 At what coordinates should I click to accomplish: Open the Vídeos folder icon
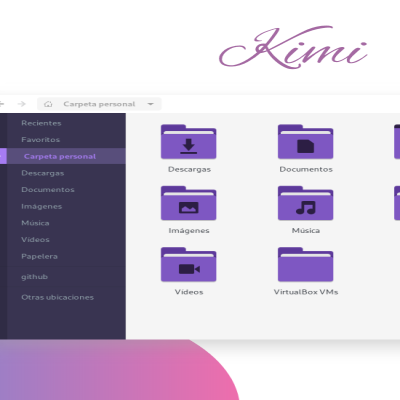[189, 264]
